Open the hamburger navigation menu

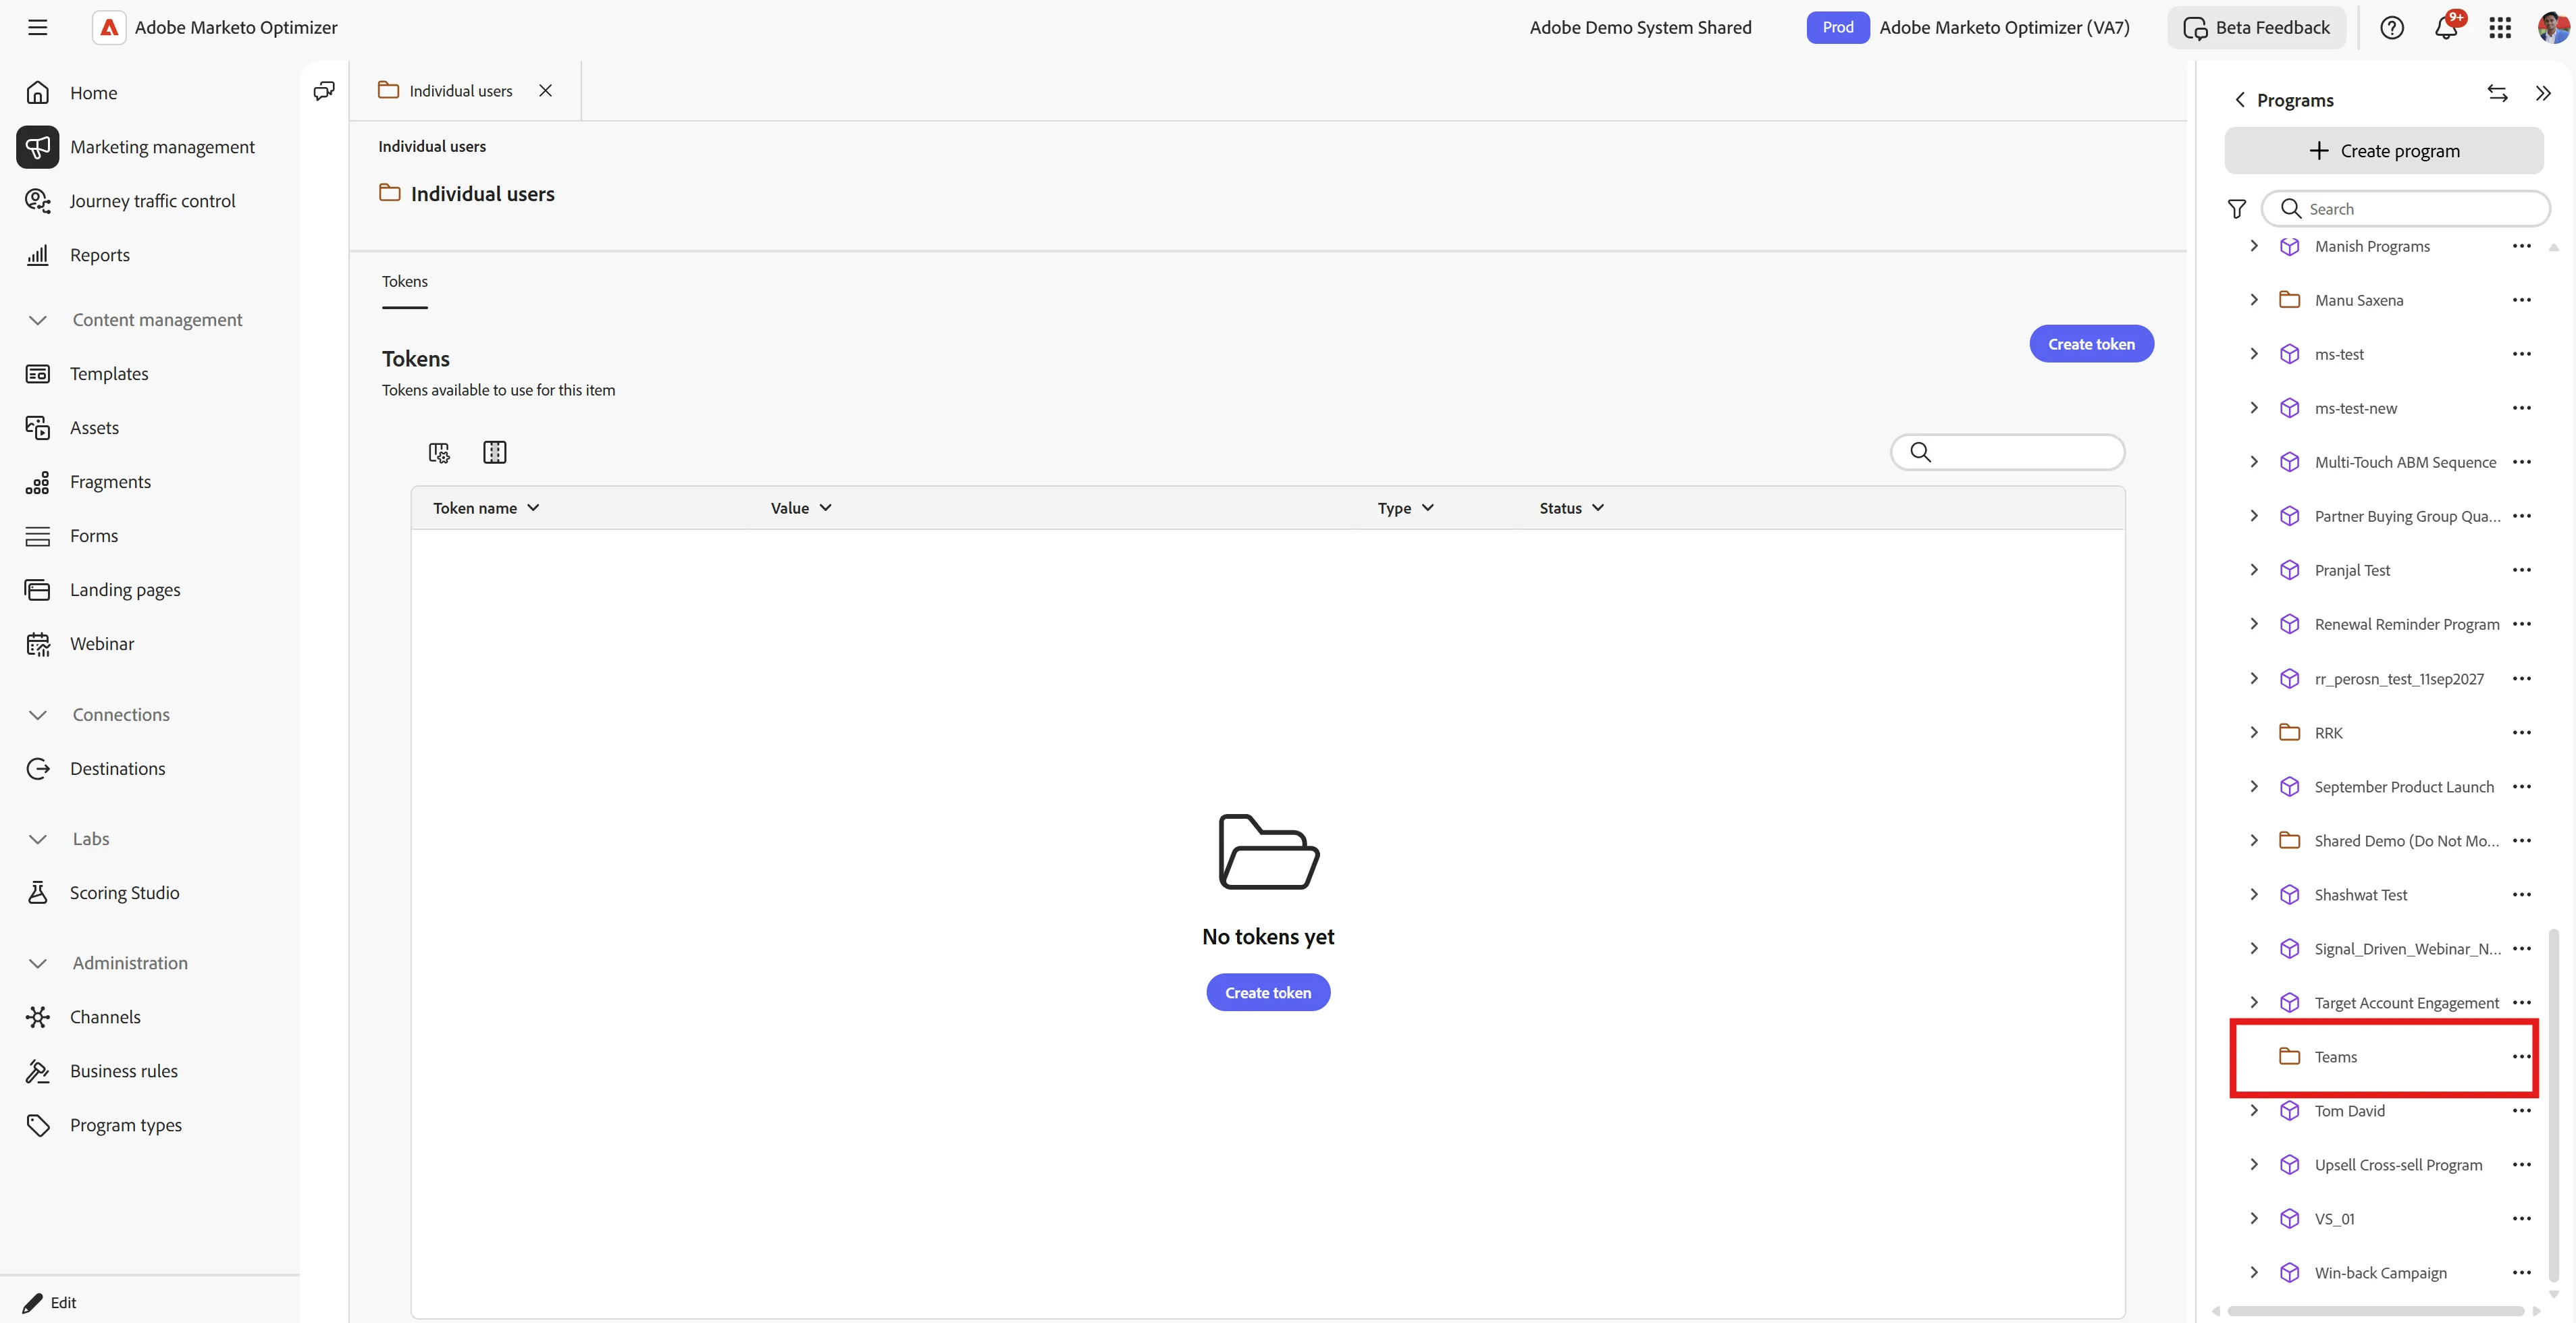[37, 27]
